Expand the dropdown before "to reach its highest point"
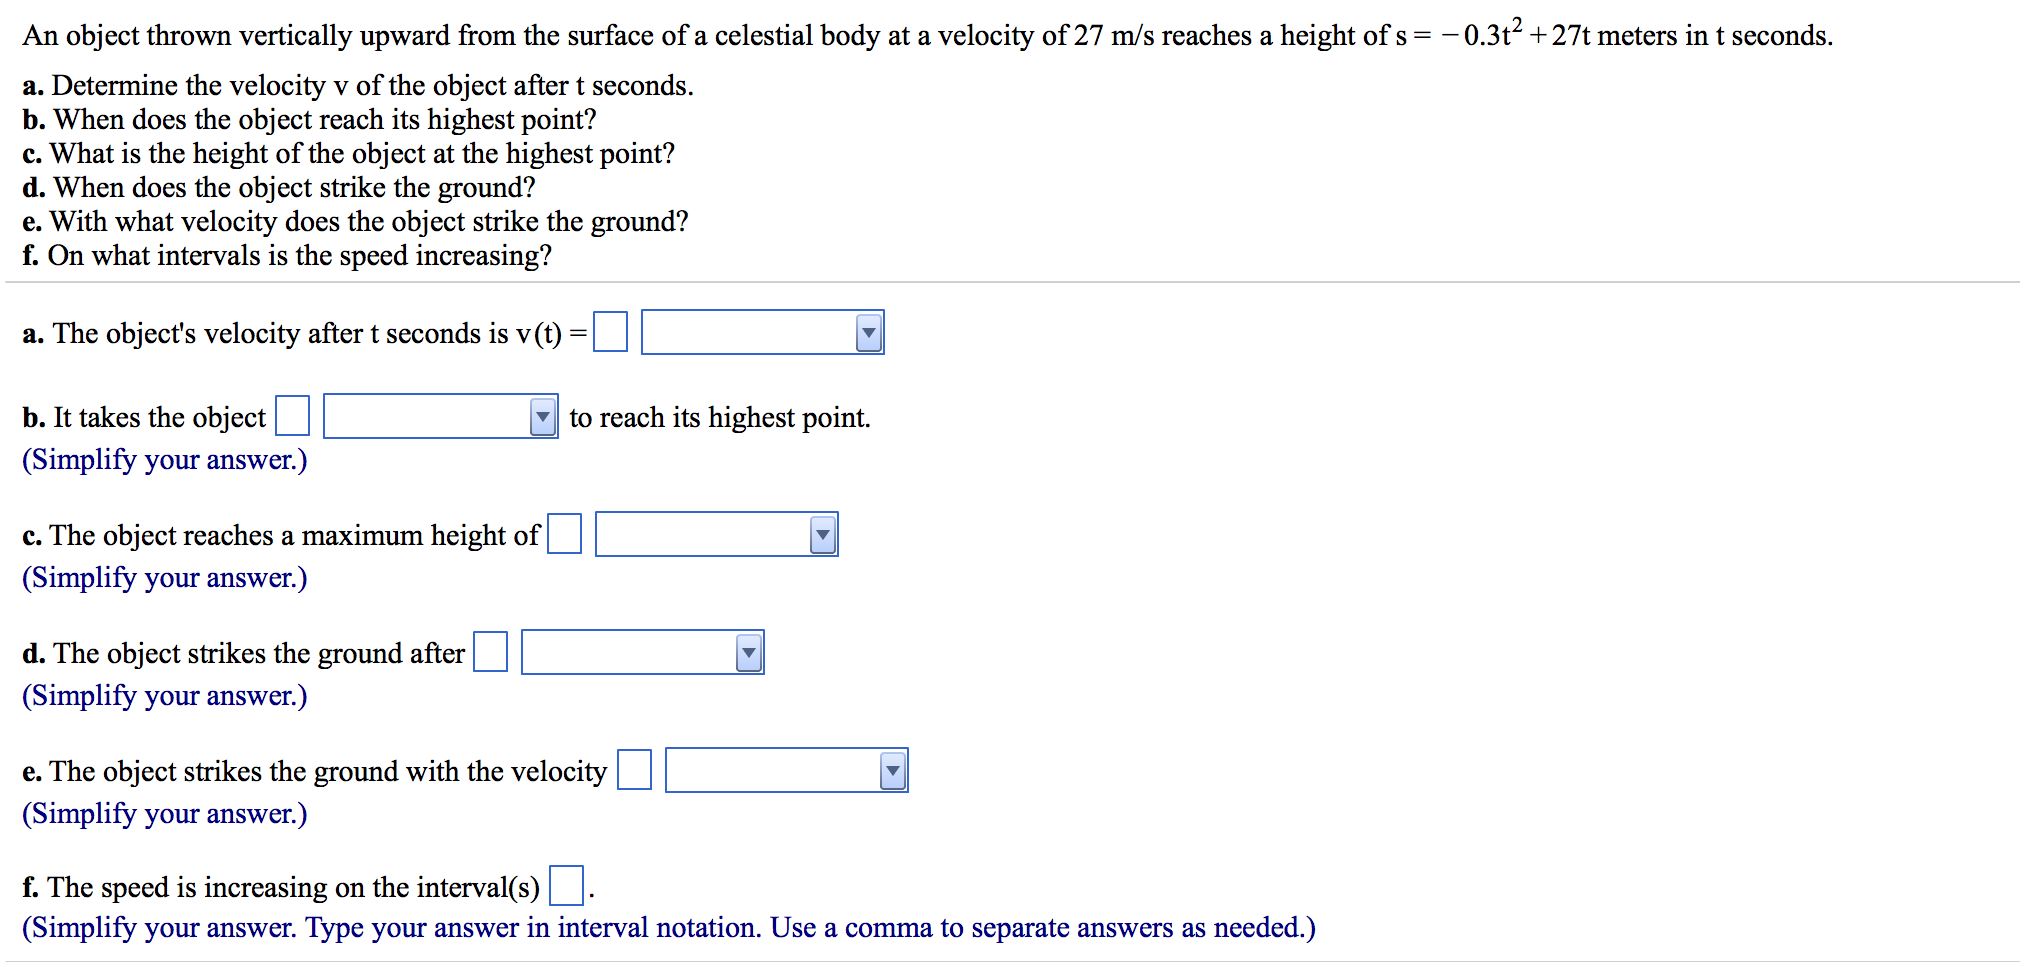This screenshot has width=2020, height=962. tap(440, 416)
